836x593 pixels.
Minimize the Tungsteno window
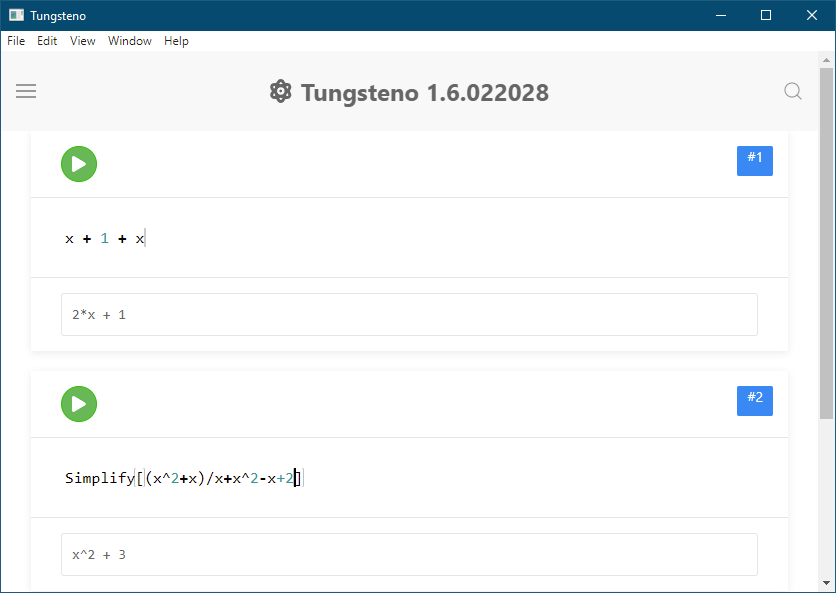pyautogui.click(x=721, y=15)
